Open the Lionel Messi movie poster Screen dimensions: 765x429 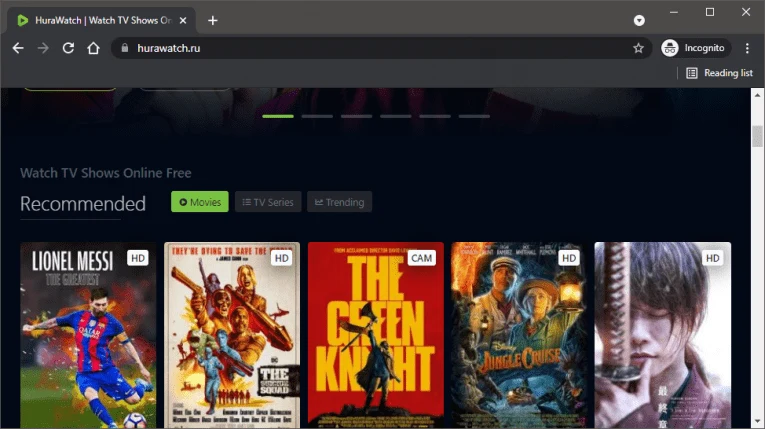[x=88, y=335]
